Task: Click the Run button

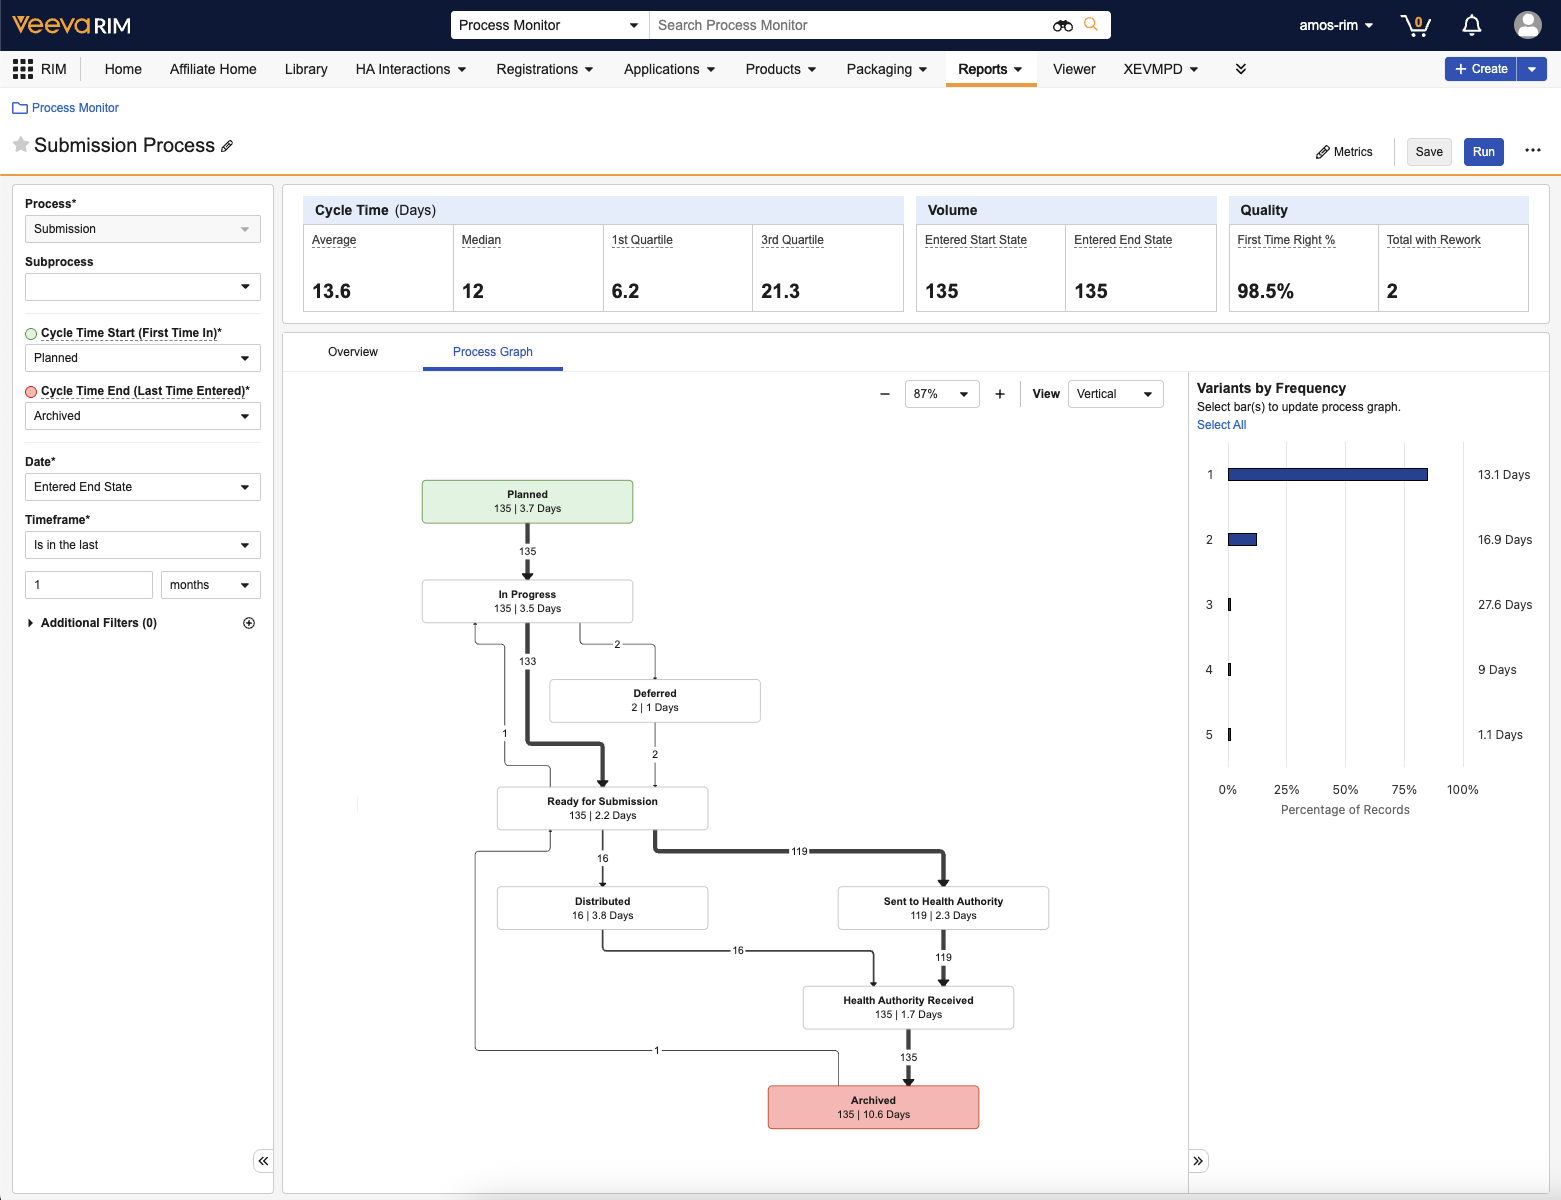Action: pyautogui.click(x=1483, y=152)
